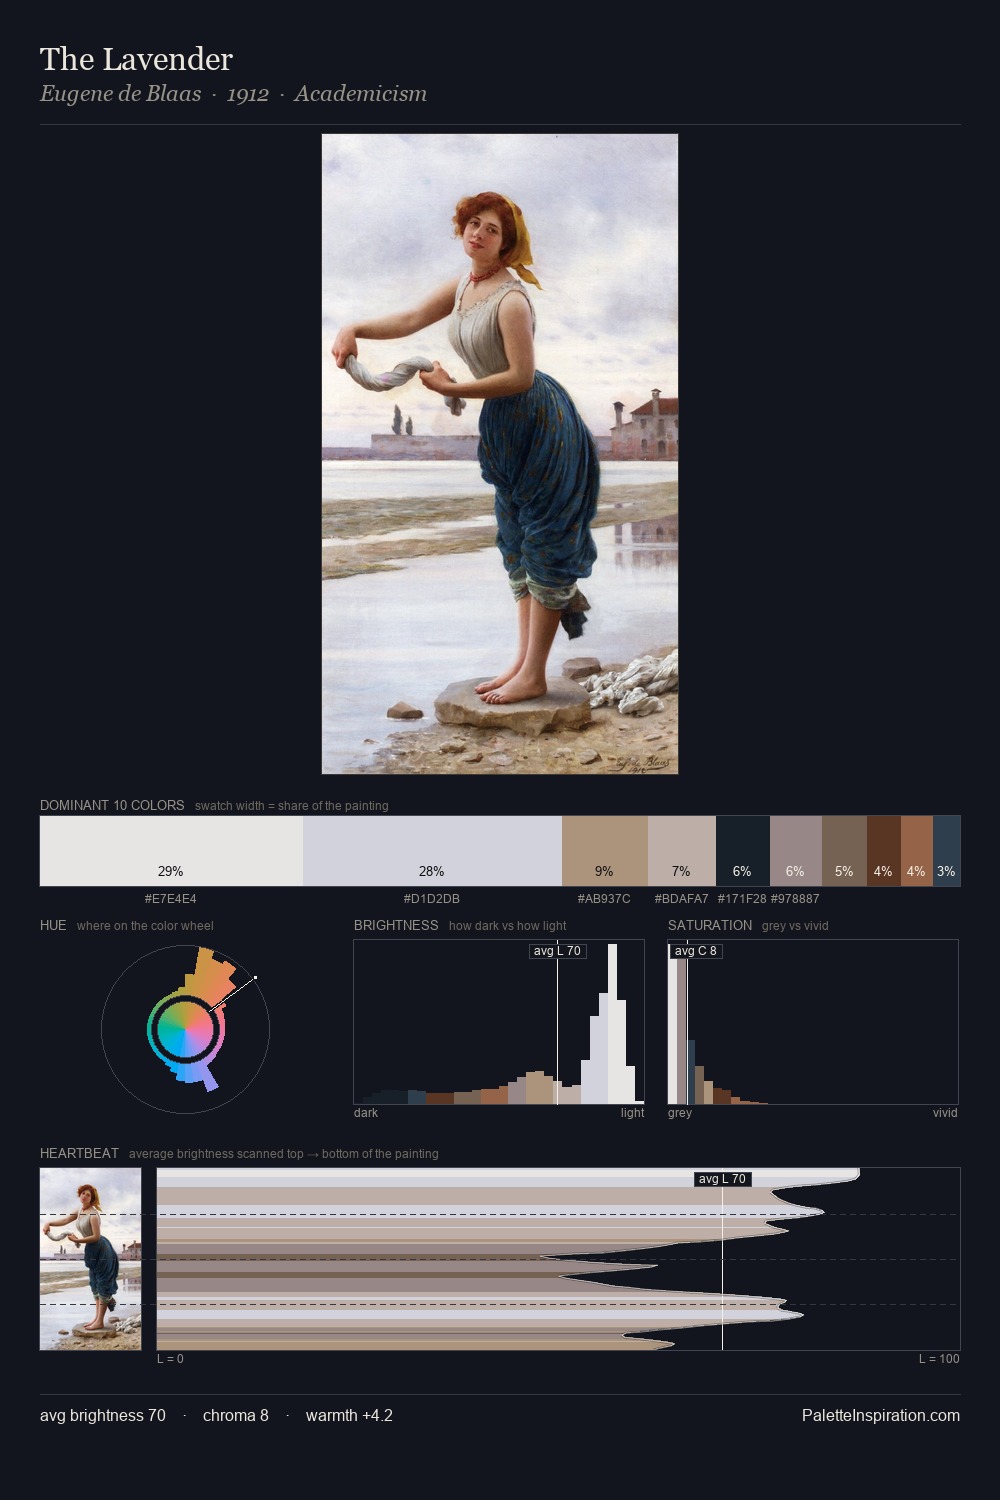The width and height of the screenshot is (1000, 1500).
Task: Select the terracotta 4% swatch
Action: [x=917, y=851]
